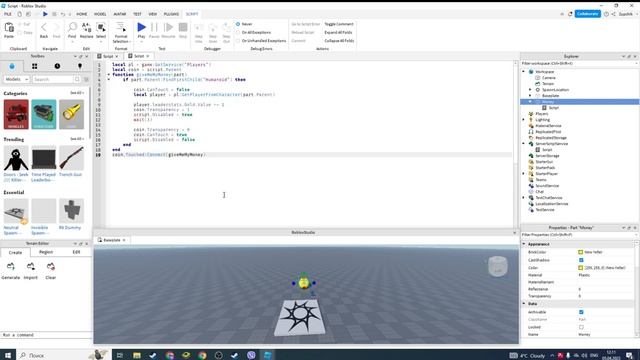
Task: Open the Marketplace tab icon in Toolbox
Action: coord(12,66)
